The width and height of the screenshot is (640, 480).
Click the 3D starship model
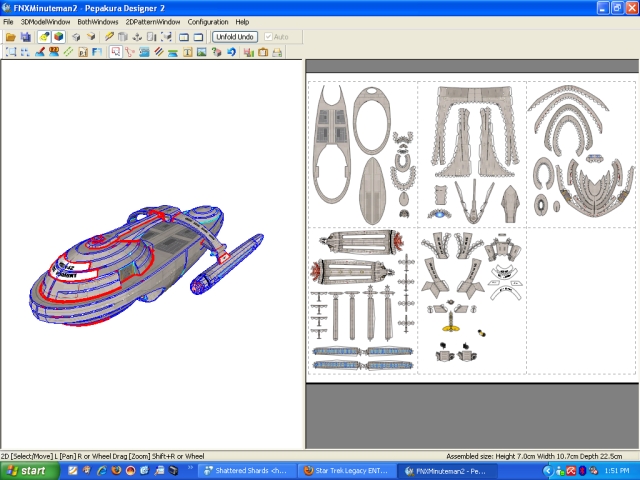pos(146,265)
